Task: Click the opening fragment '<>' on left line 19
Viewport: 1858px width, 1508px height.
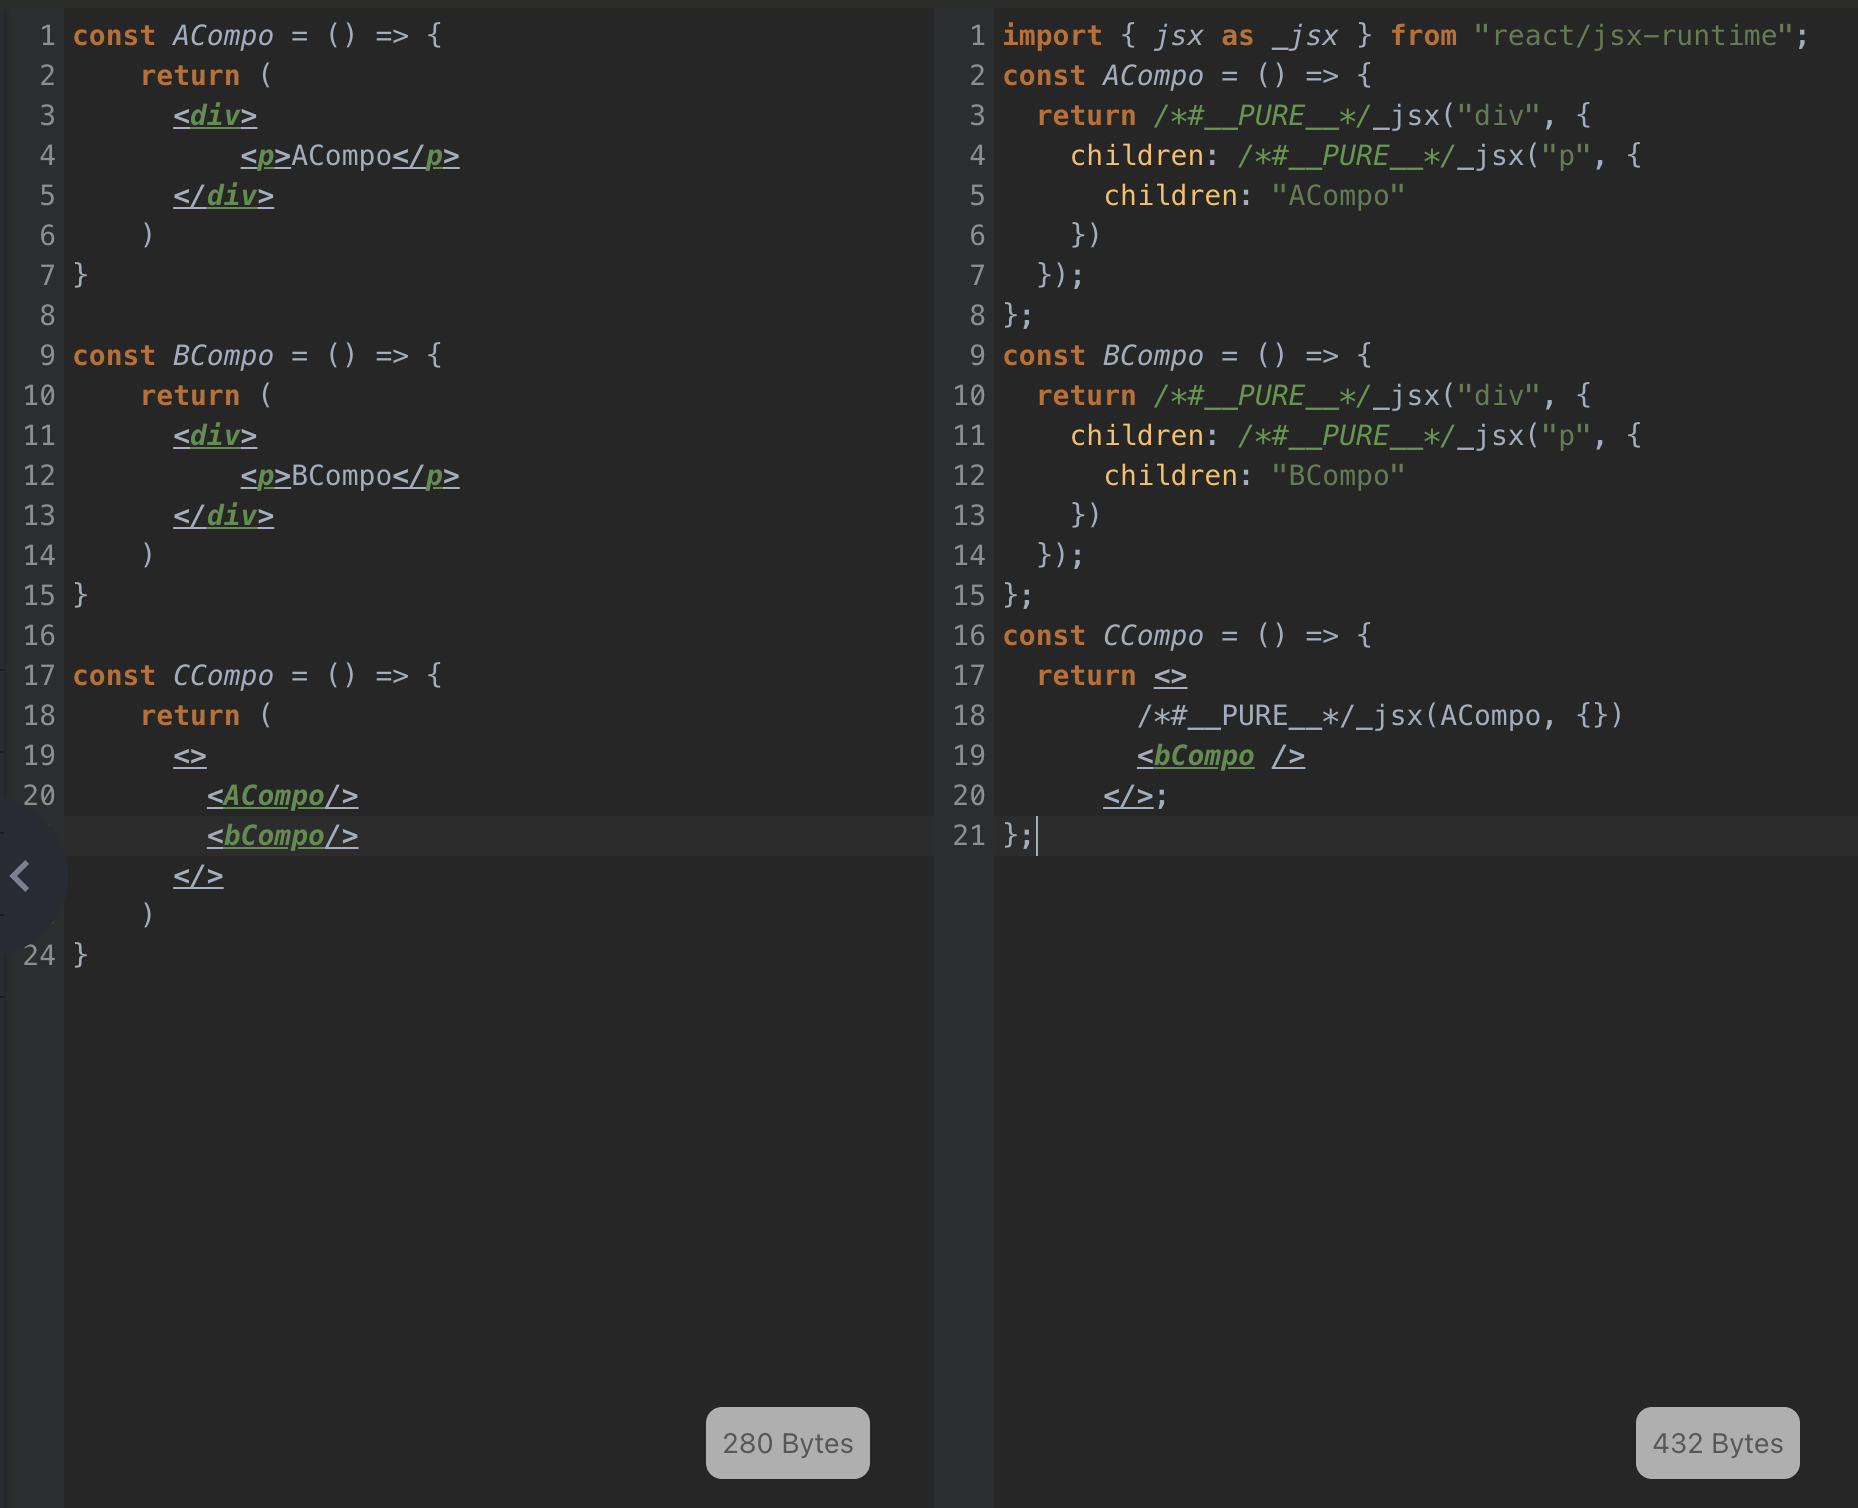Action: click(x=190, y=756)
